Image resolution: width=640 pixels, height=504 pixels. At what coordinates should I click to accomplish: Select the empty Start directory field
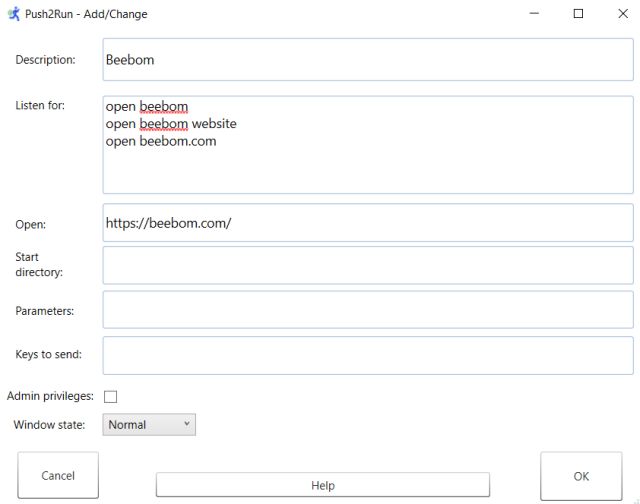(x=367, y=266)
